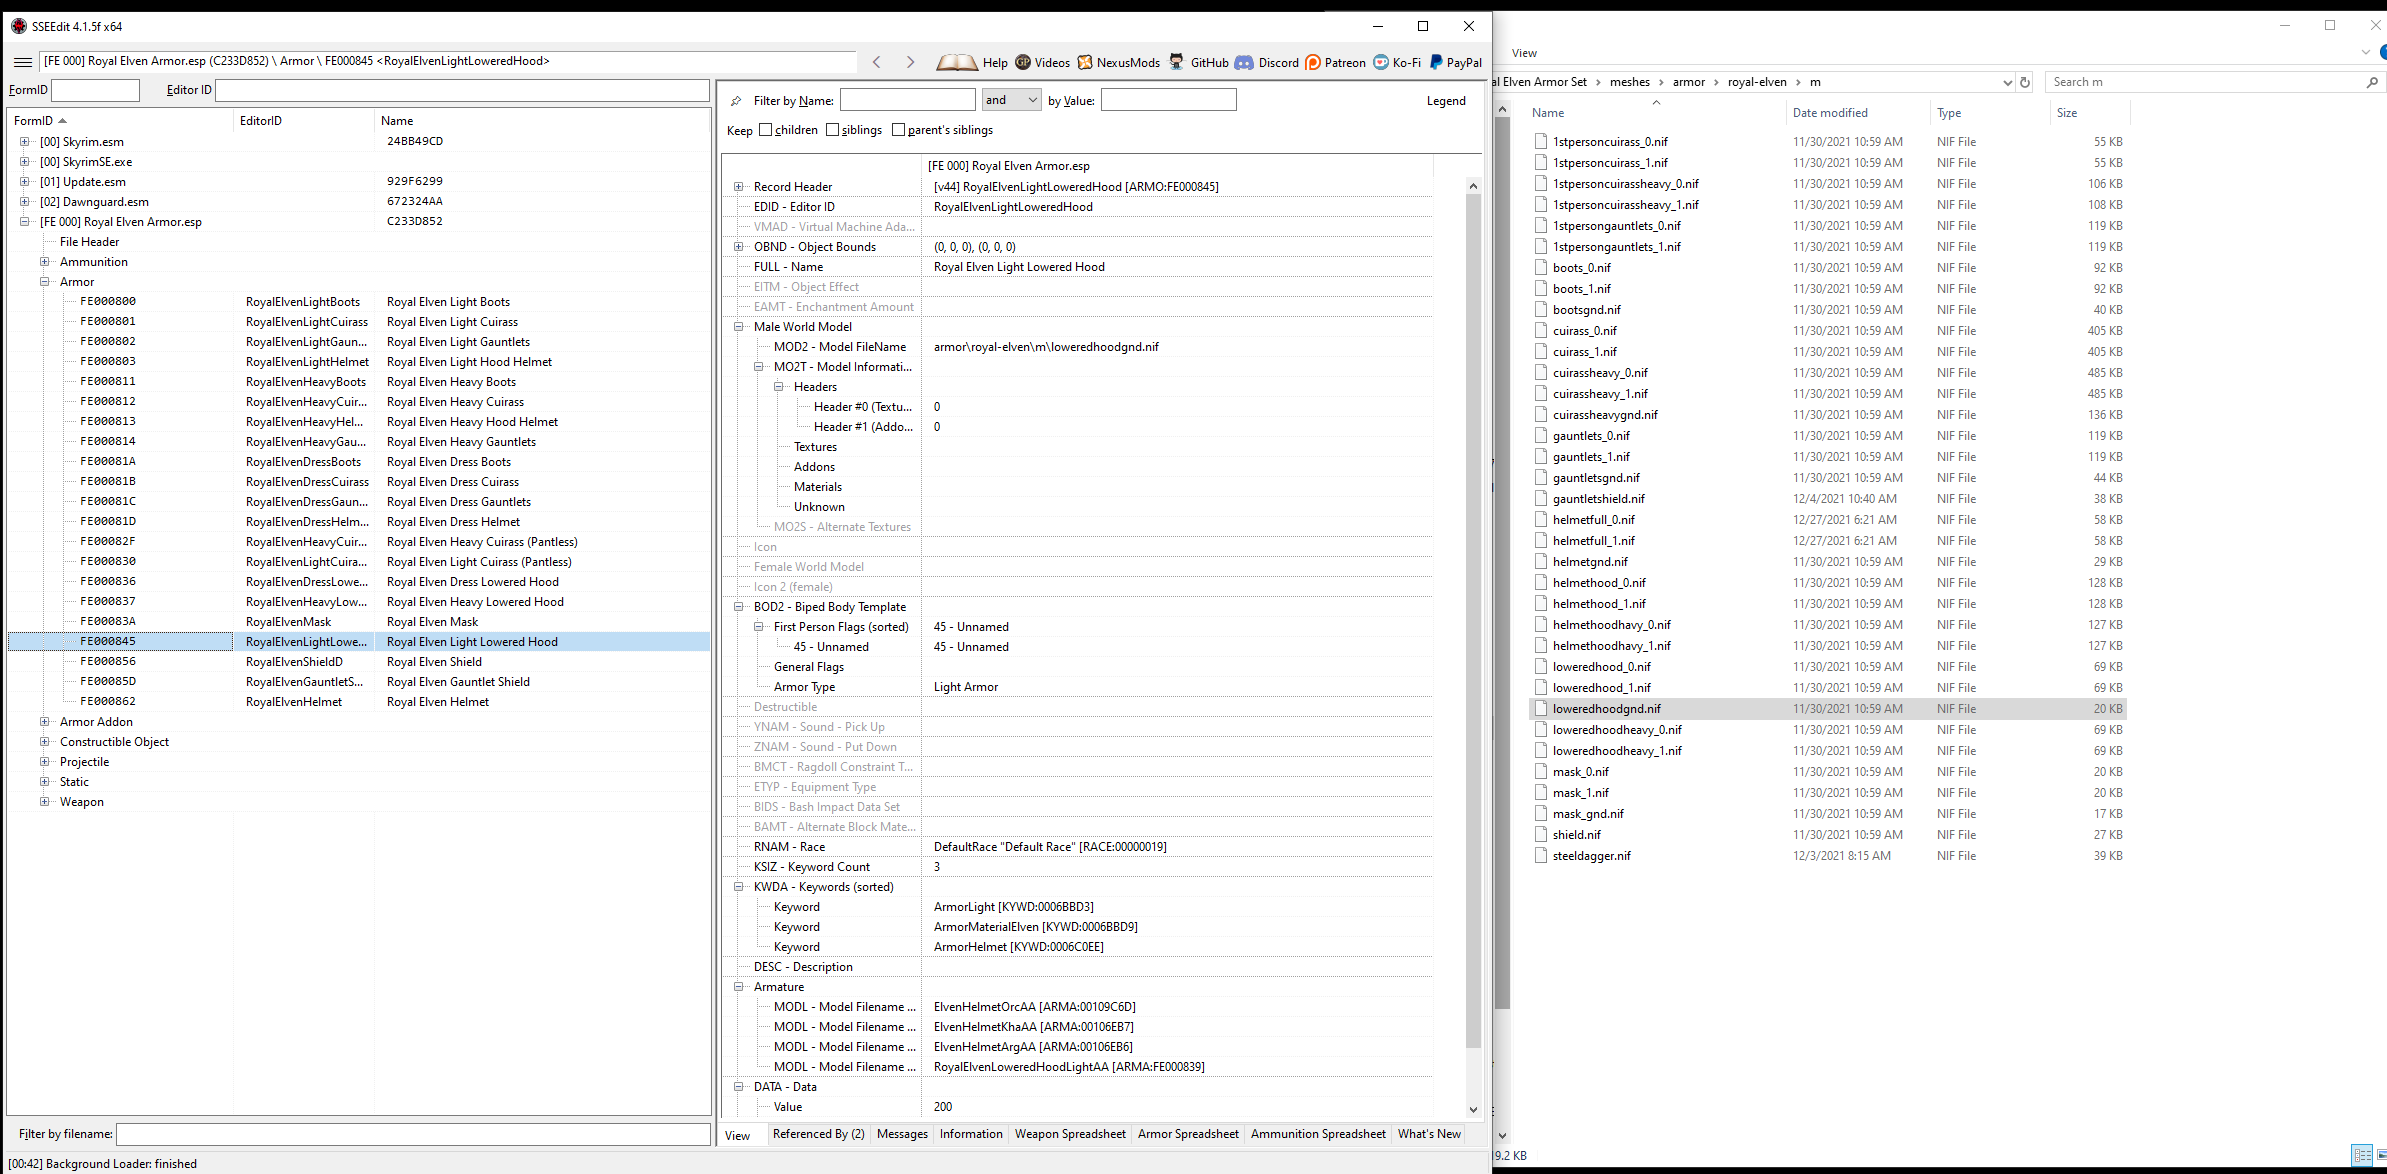Focus the Editor ID search field

[462, 90]
